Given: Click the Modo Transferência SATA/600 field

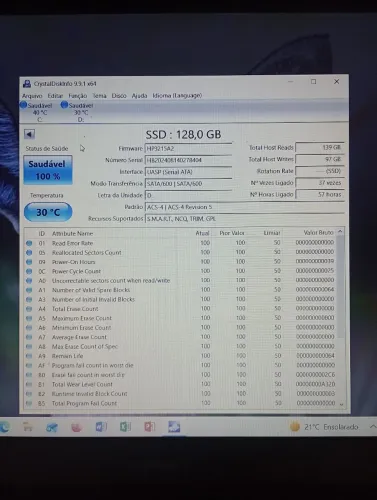Looking at the screenshot, I should [x=188, y=184].
